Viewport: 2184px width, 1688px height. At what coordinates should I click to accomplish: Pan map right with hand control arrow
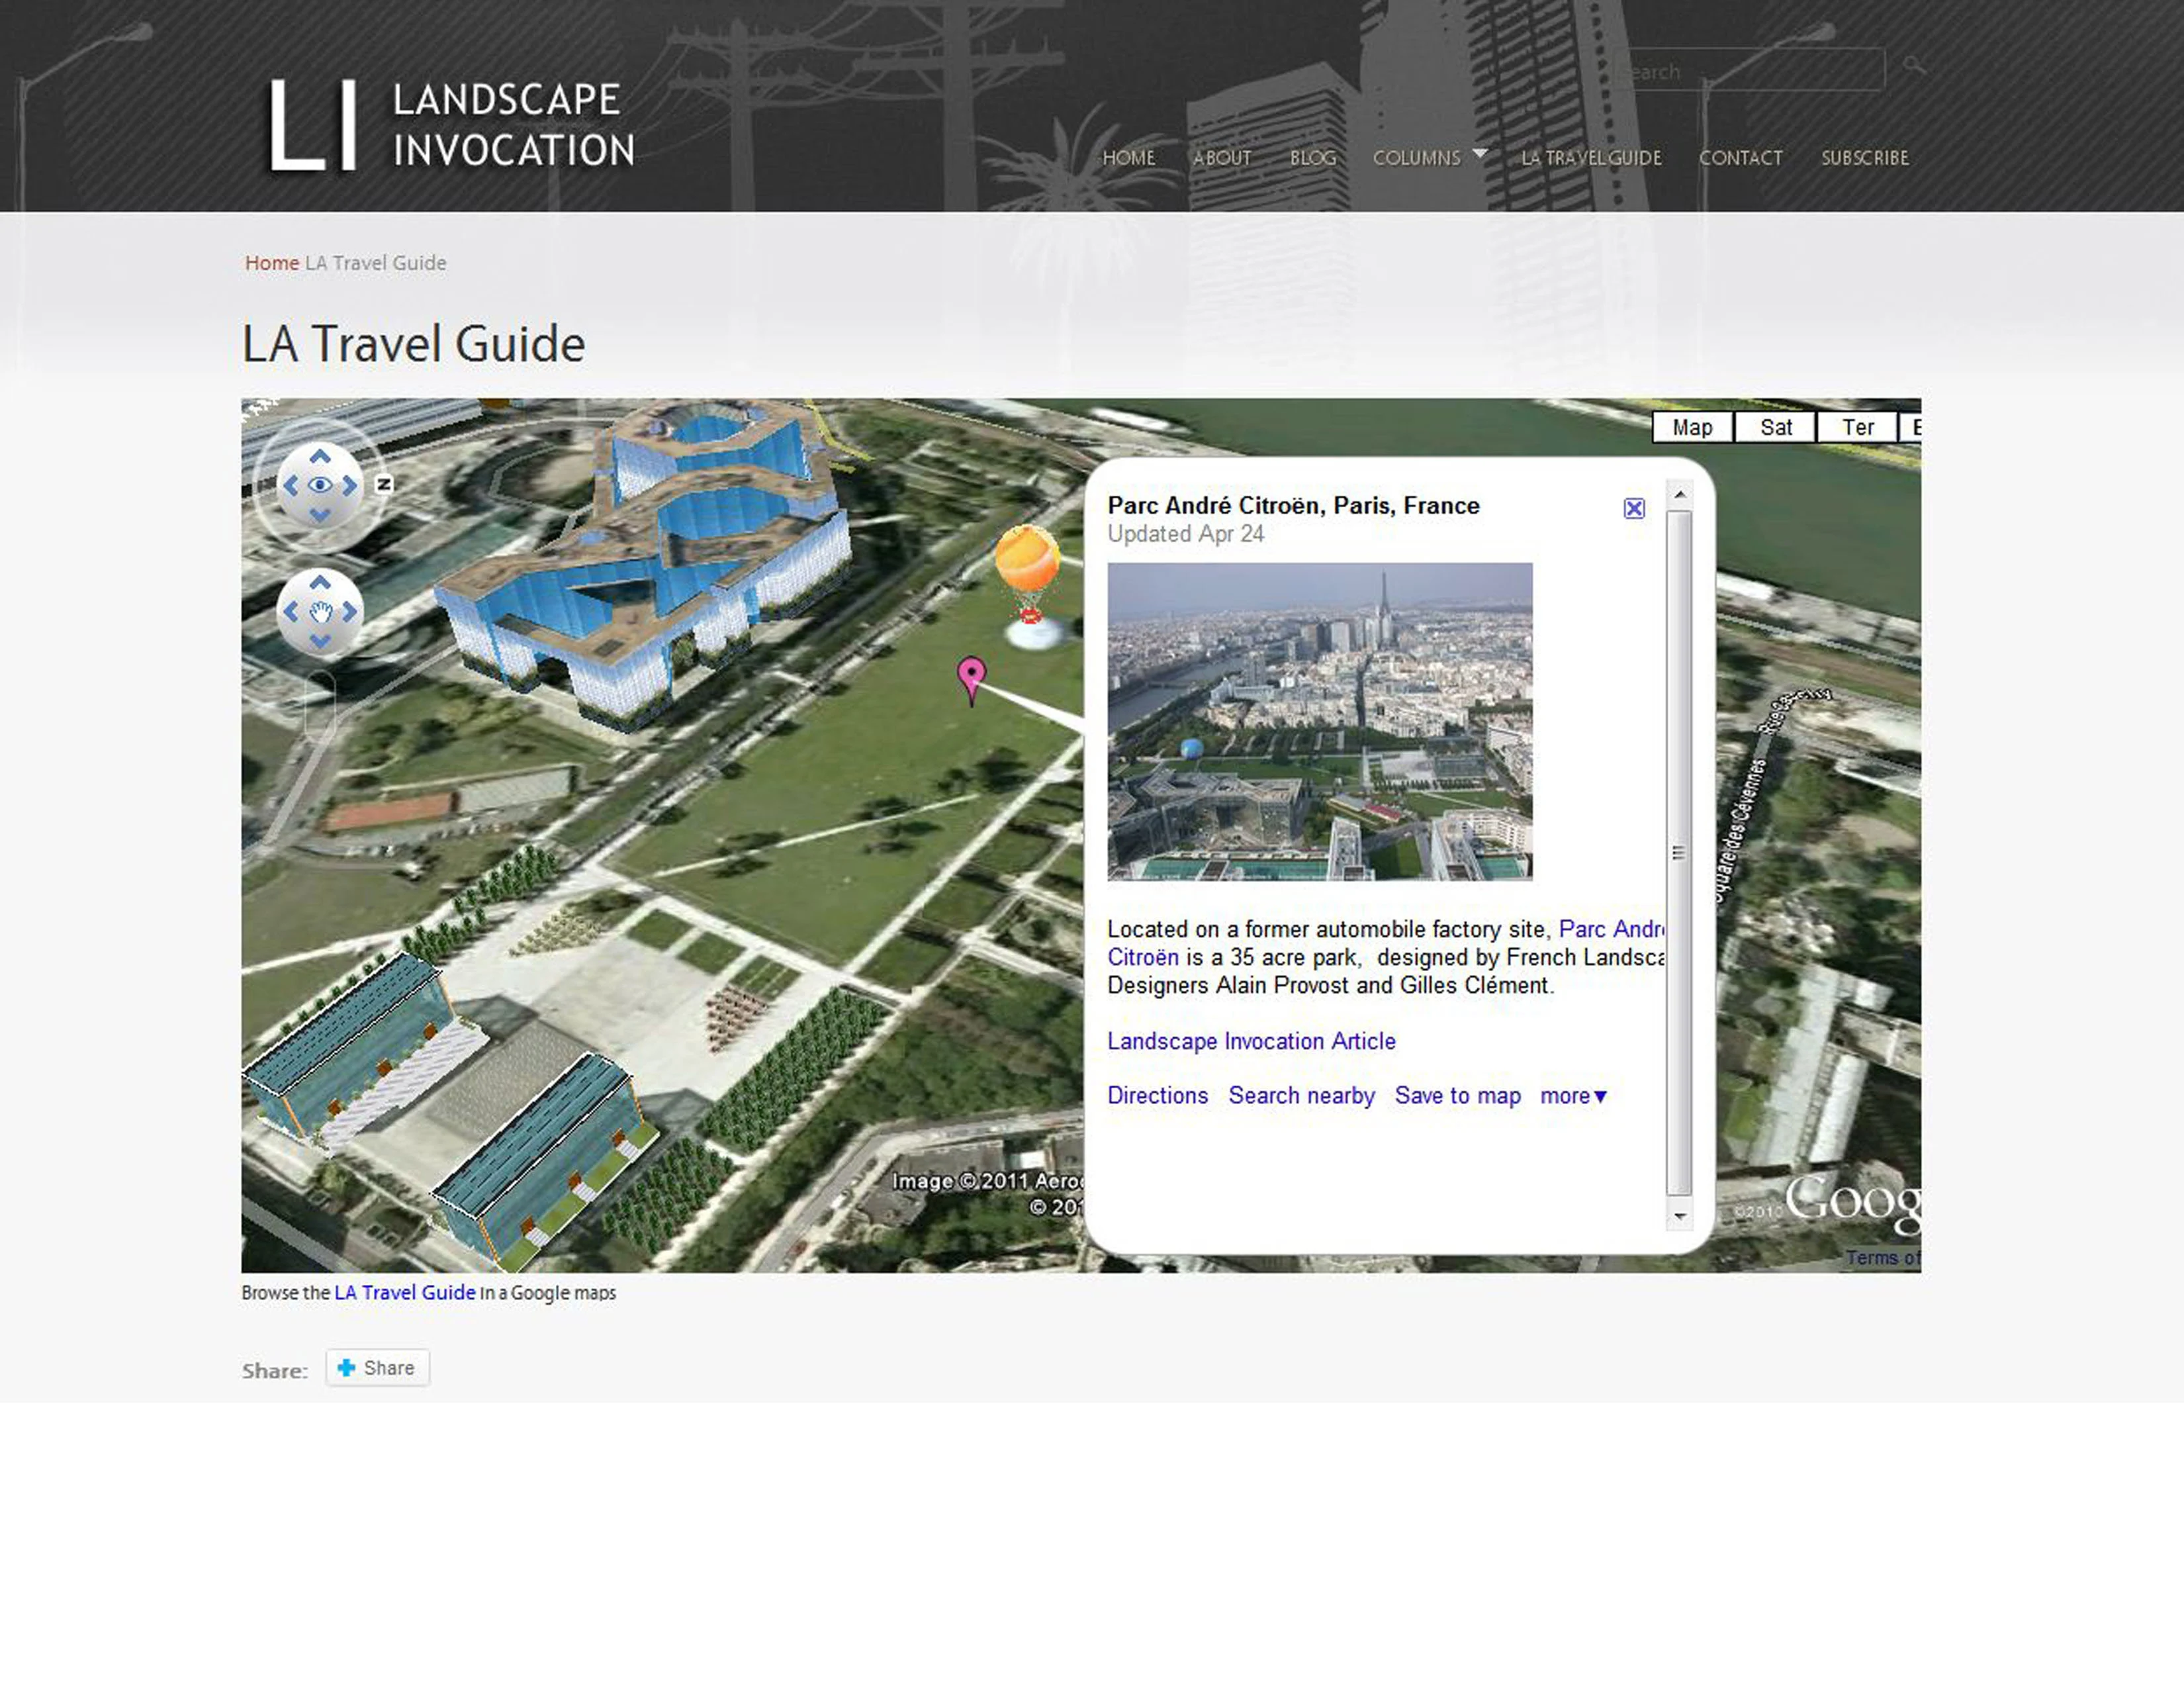[x=349, y=612]
